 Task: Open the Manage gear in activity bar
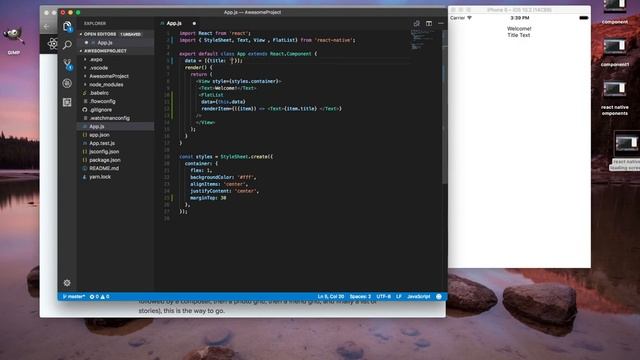click(x=67, y=282)
